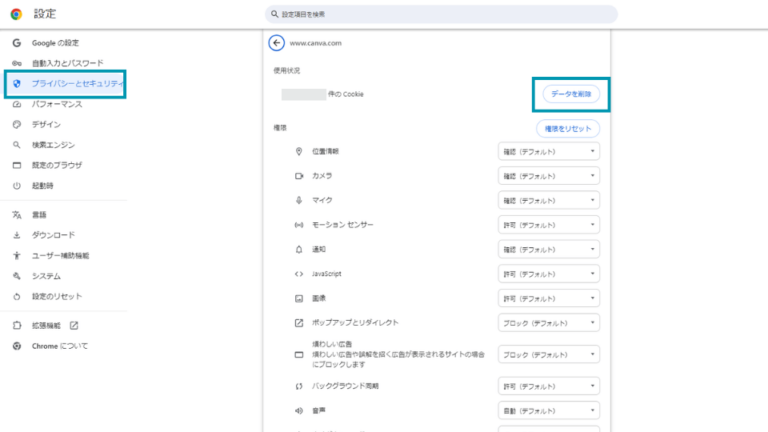Open the カメラ permission dropdown
The width and height of the screenshot is (768, 432).
(549, 176)
